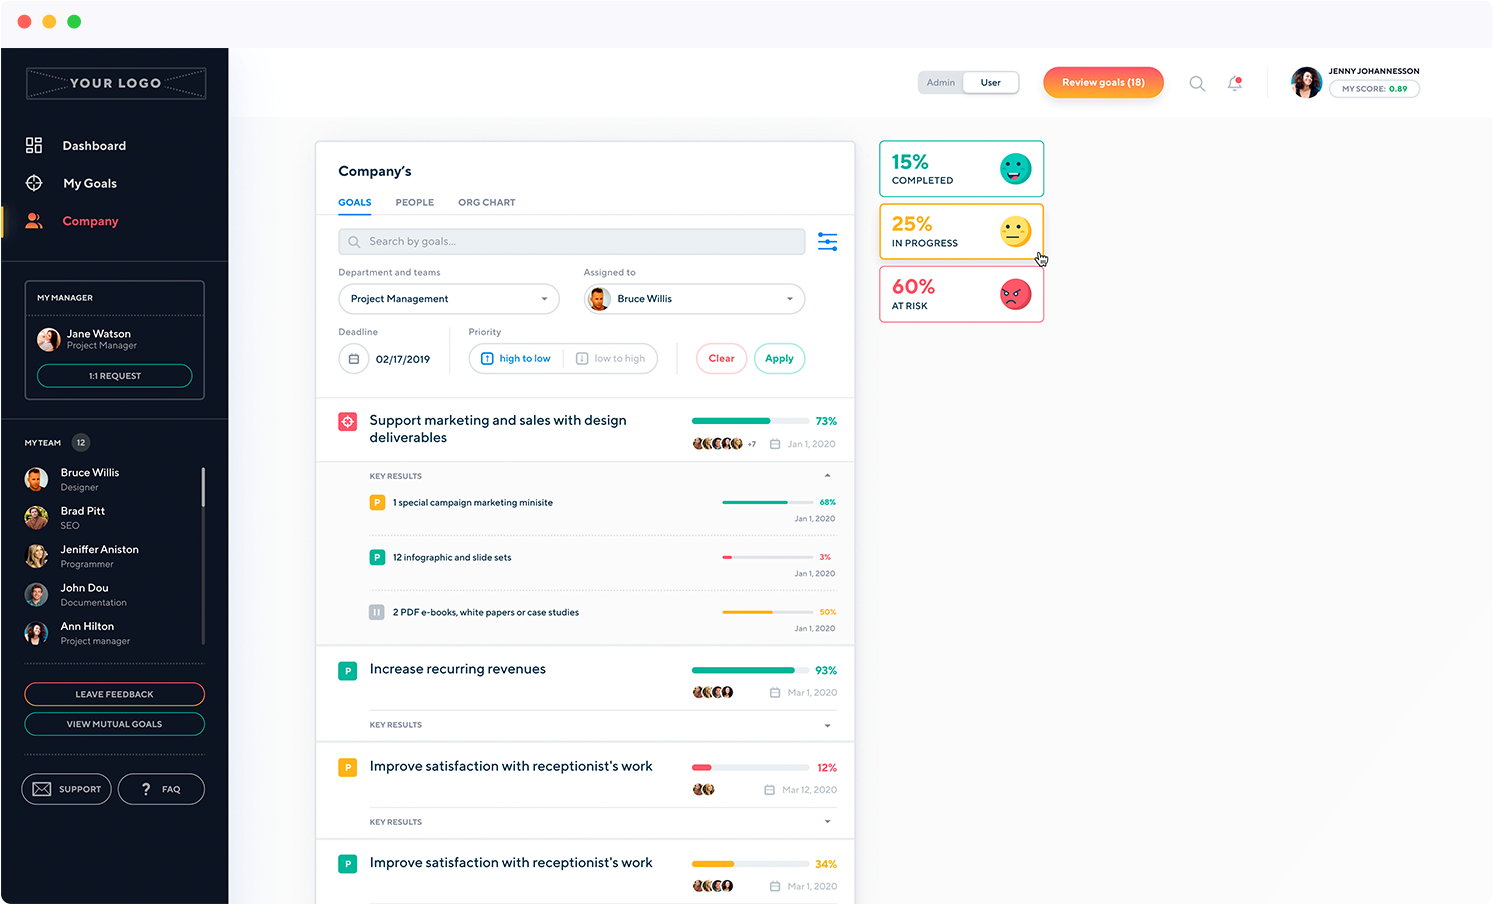This screenshot has width=1493, height=904.
Task: Click the envelope icon on Support button
Action: coord(42,789)
